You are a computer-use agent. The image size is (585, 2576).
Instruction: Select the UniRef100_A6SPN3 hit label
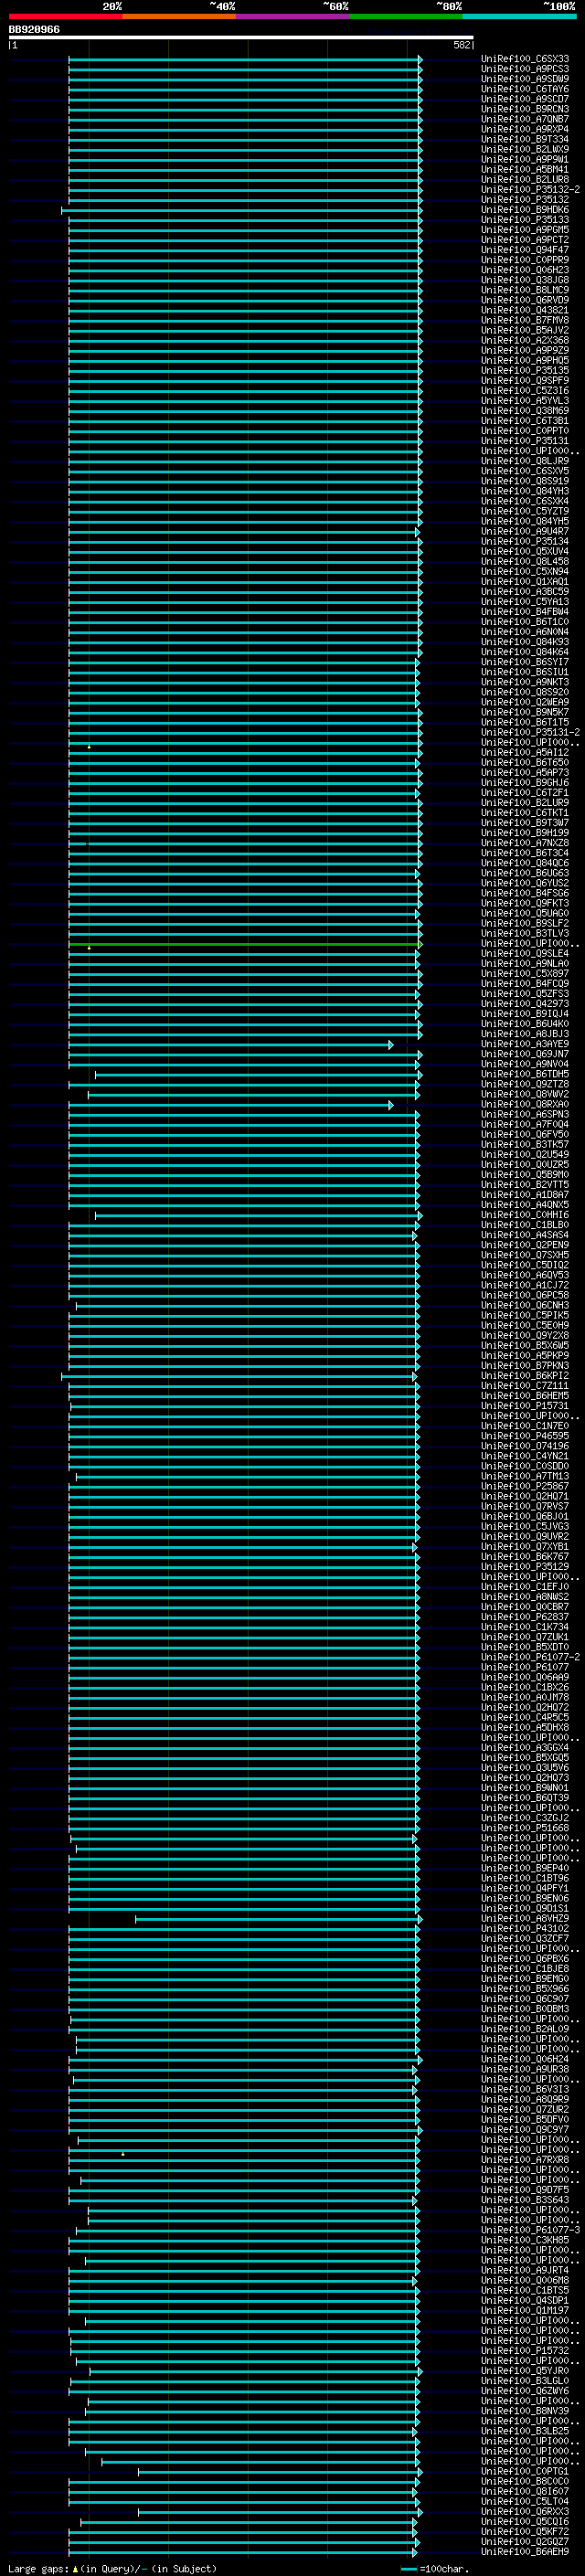pyautogui.click(x=525, y=1115)
